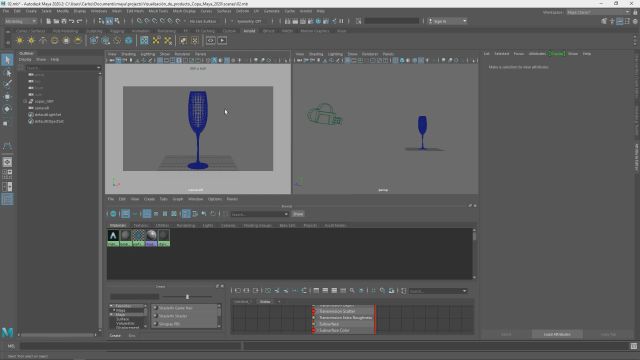The image size is (640, 360).
Task: Open the Windows menu in main menubar
Action: tap(99, 11)
